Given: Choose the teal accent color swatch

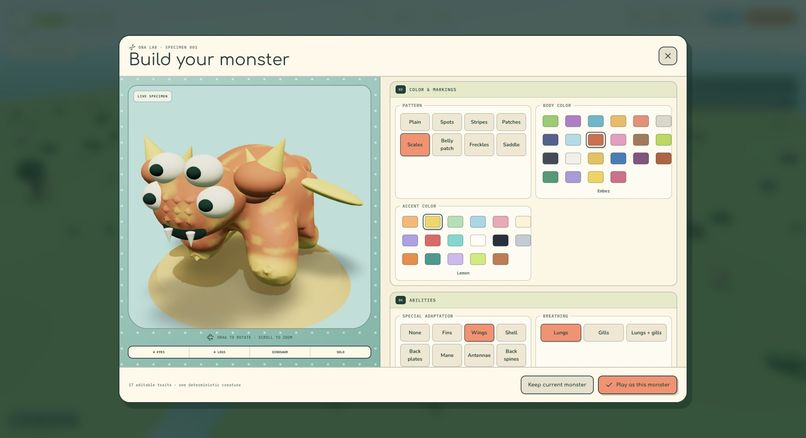Looking at the screenshot, I should point(432,259).
